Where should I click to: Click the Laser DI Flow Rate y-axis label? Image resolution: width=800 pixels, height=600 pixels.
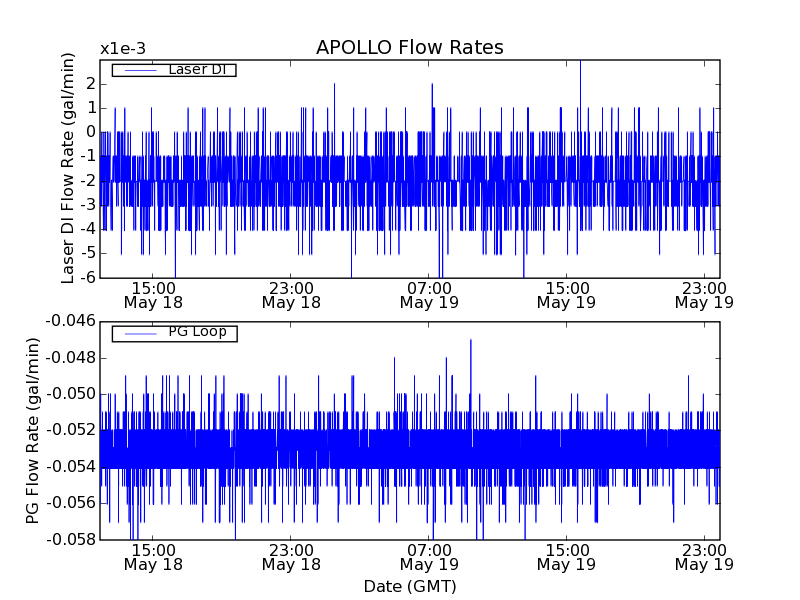pyautogui.click(x=68, y=168)
